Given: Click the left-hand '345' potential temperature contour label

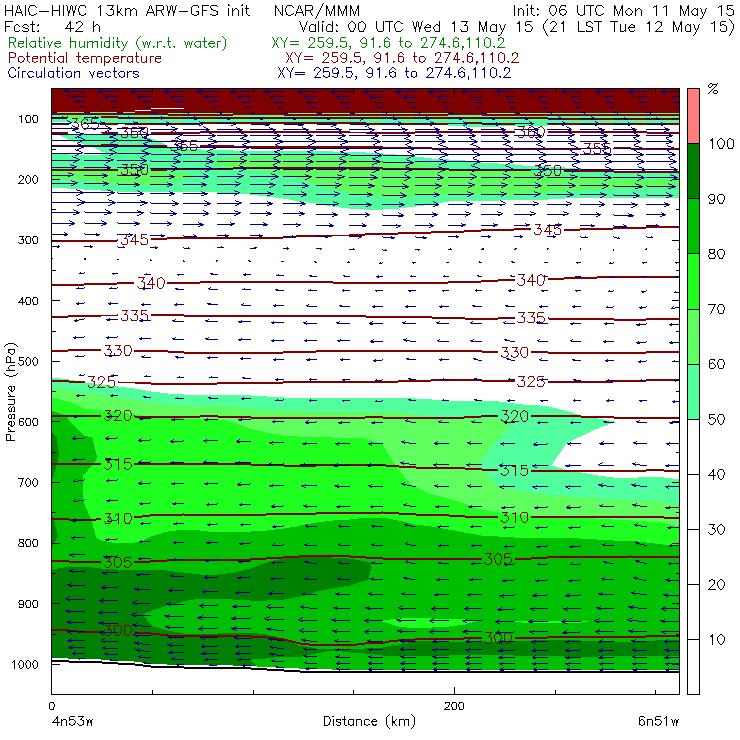Looking at the screenshot, I should tap(135, 240).
